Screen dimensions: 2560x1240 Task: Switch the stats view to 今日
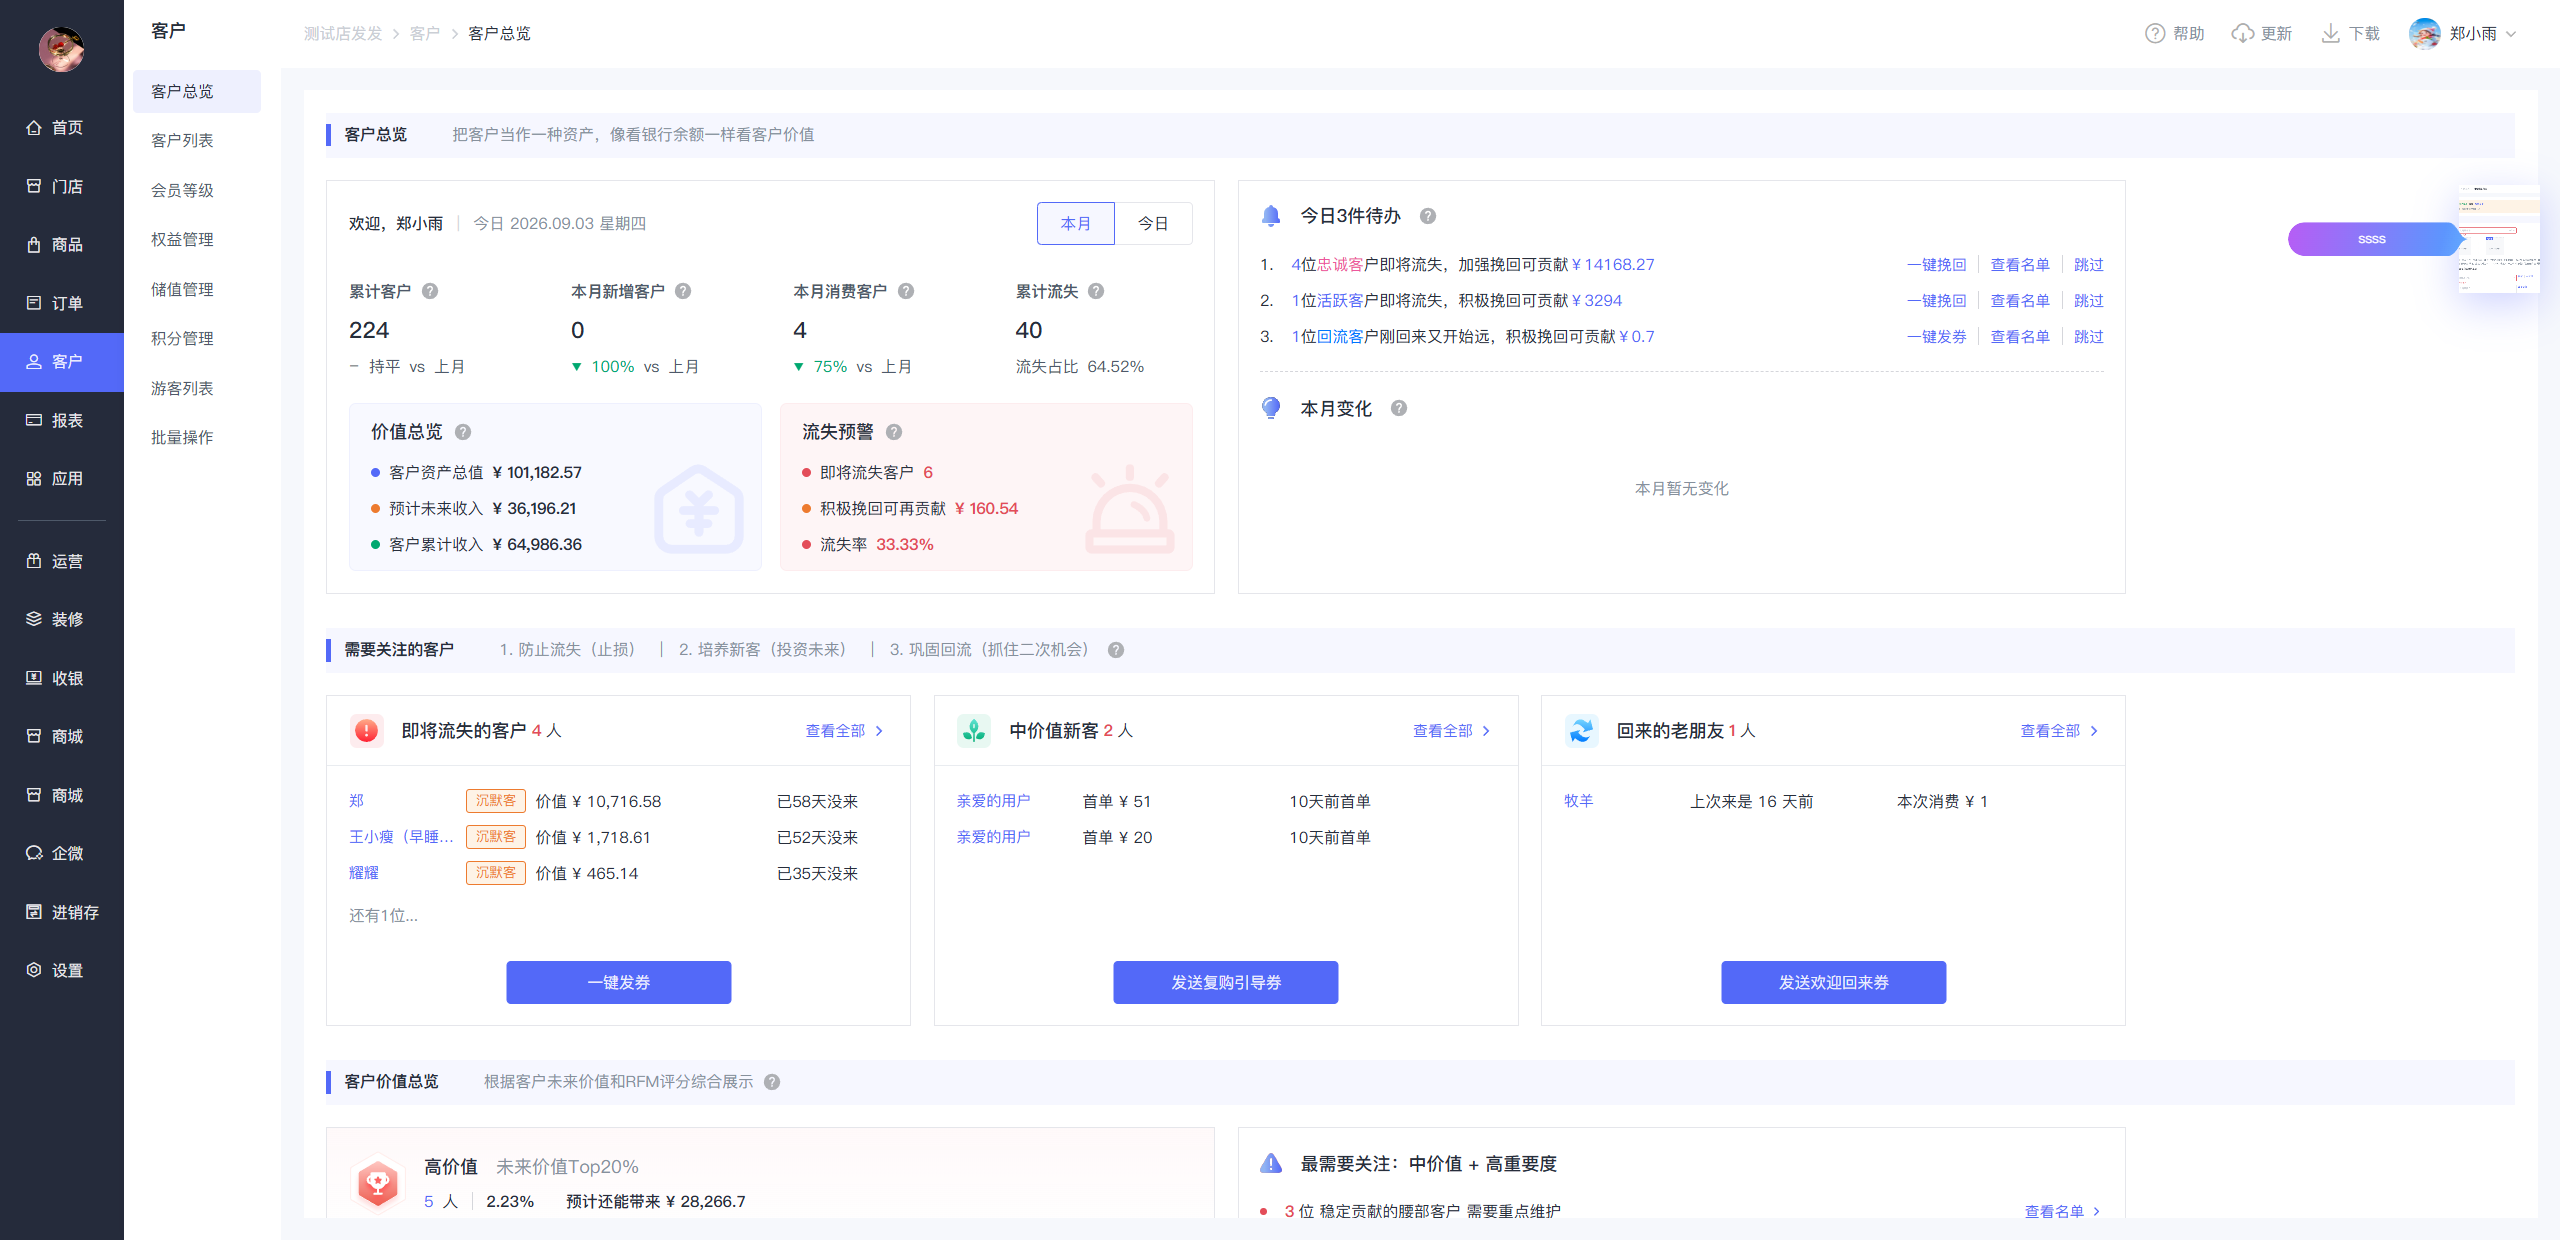[x=1153, y=224]
